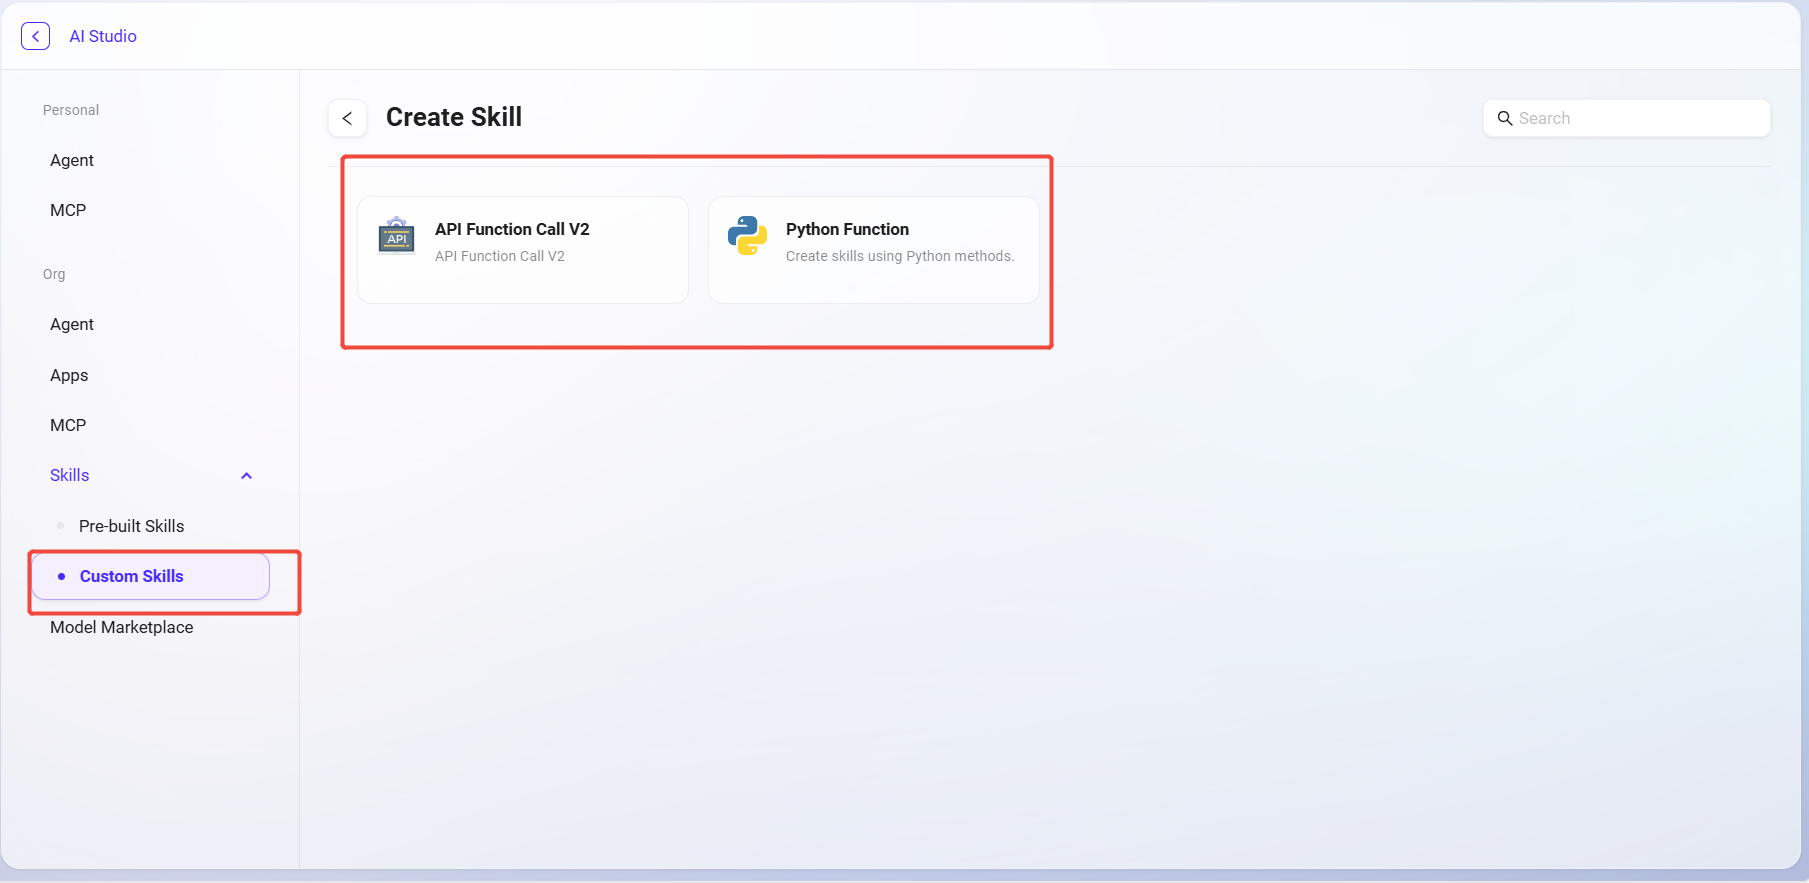Open Model Marketplace in sidebar

pyautogui.click(x=122, y=627)
